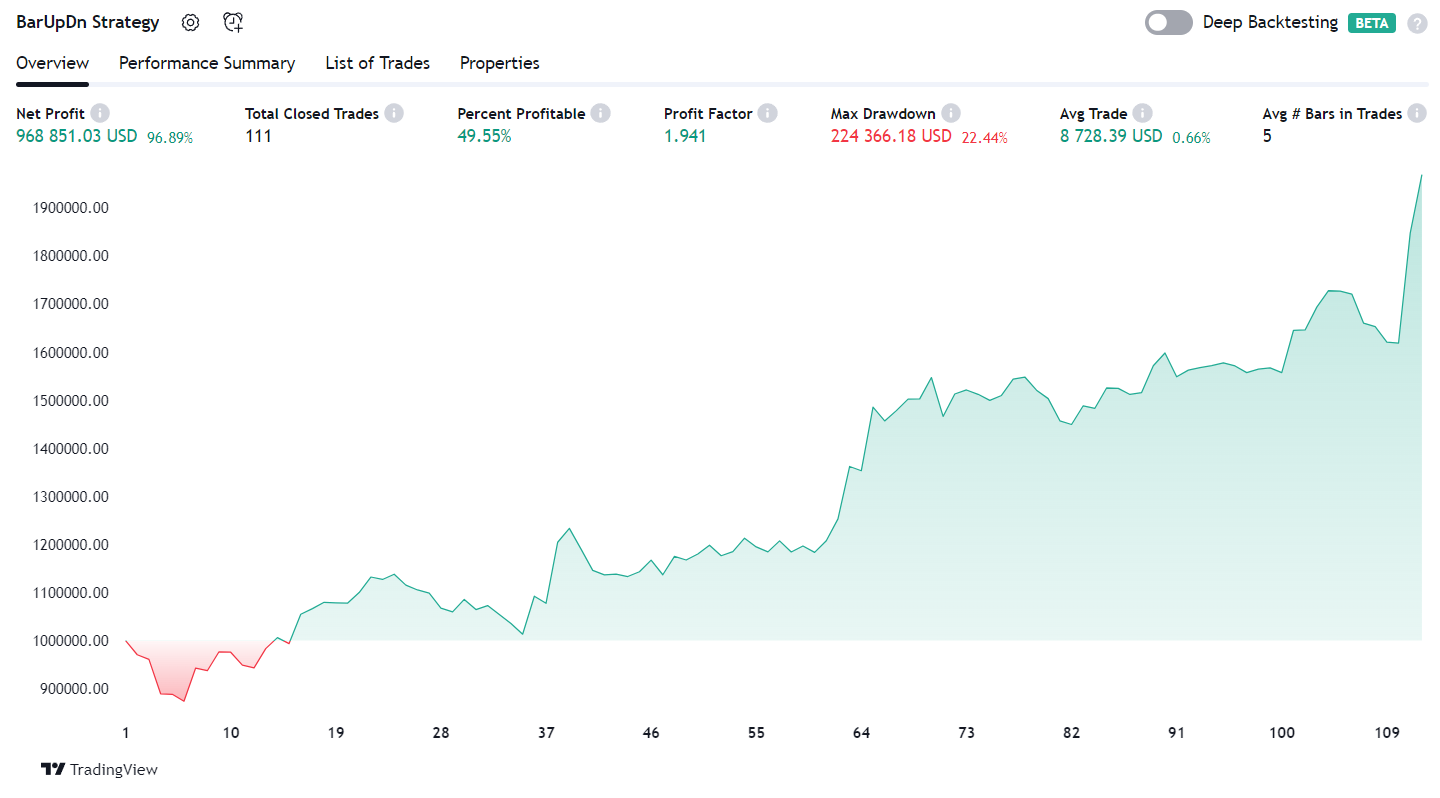Click trade number 64 on the x-axis

click(x=861, y=733)
